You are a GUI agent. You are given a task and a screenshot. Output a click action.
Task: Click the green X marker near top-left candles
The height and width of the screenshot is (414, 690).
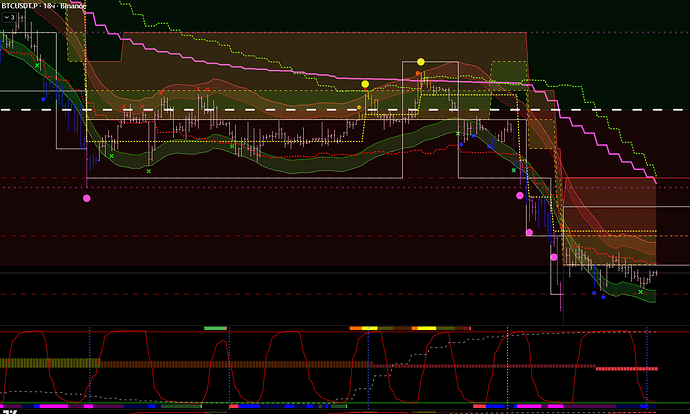[x=38, y=64]
